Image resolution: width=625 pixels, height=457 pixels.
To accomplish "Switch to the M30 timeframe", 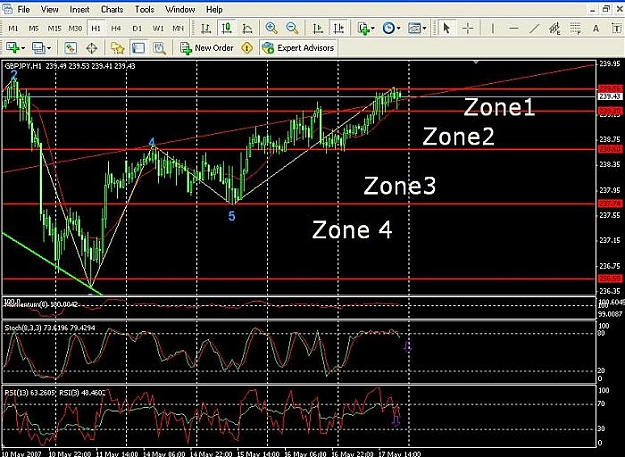I will click(75, 28).
